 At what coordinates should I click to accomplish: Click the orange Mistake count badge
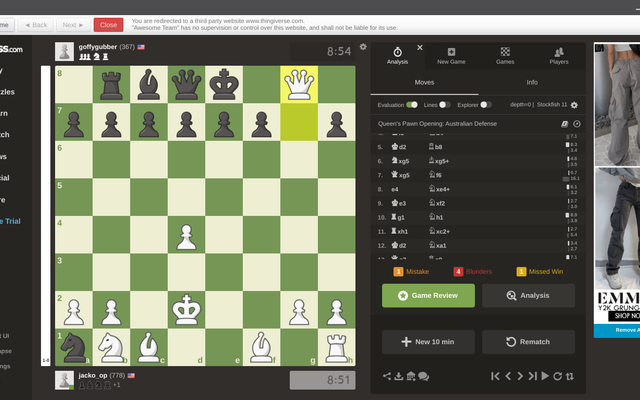398,271
